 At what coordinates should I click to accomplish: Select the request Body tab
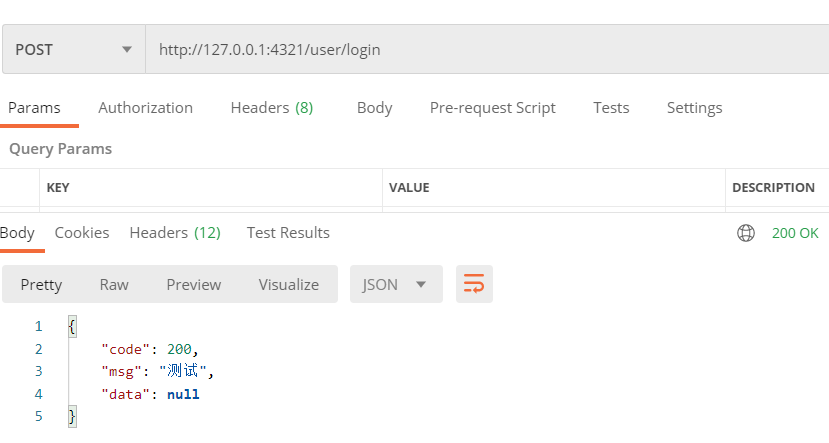(x=374, y=108)
